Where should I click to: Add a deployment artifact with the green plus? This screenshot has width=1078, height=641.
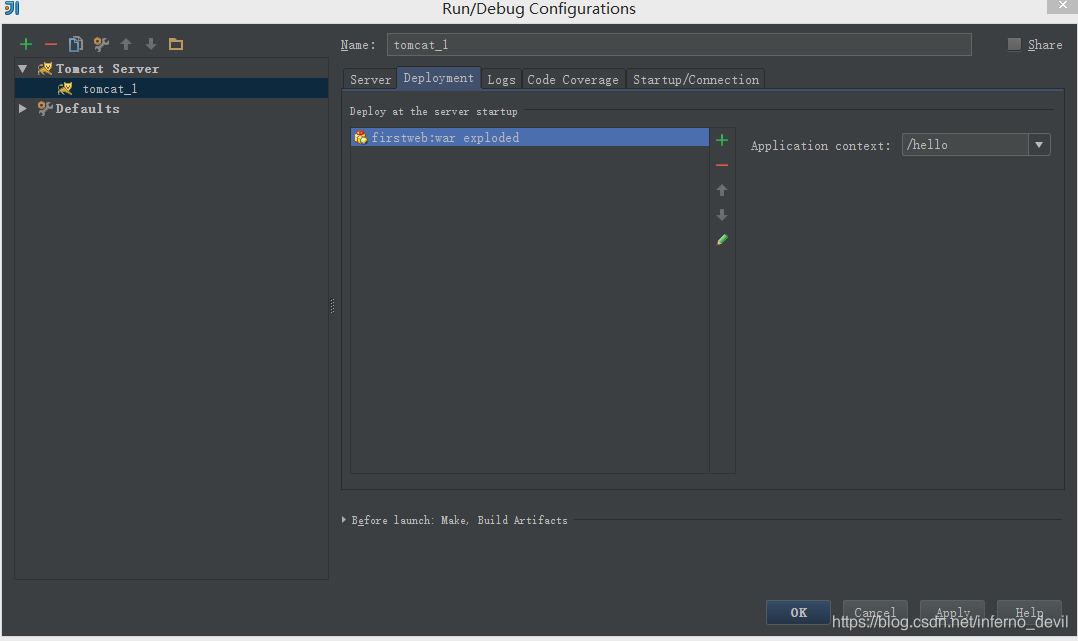pos(722,140)
